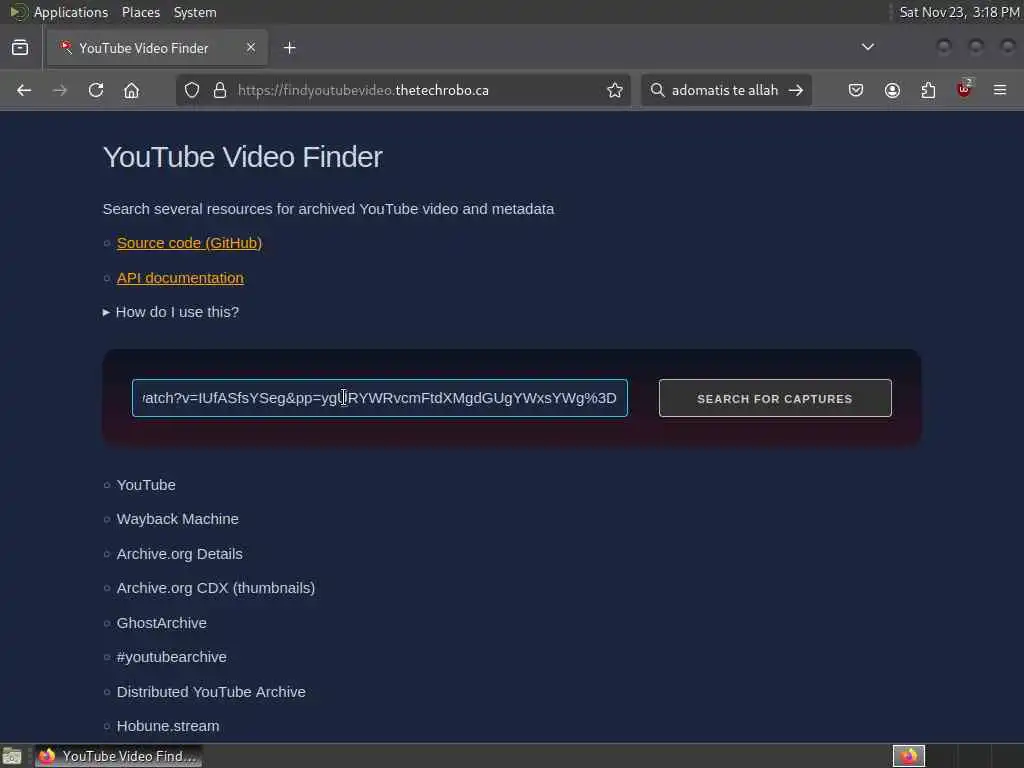Open the Firefox hamburger menu

(x=1000, y=90)
